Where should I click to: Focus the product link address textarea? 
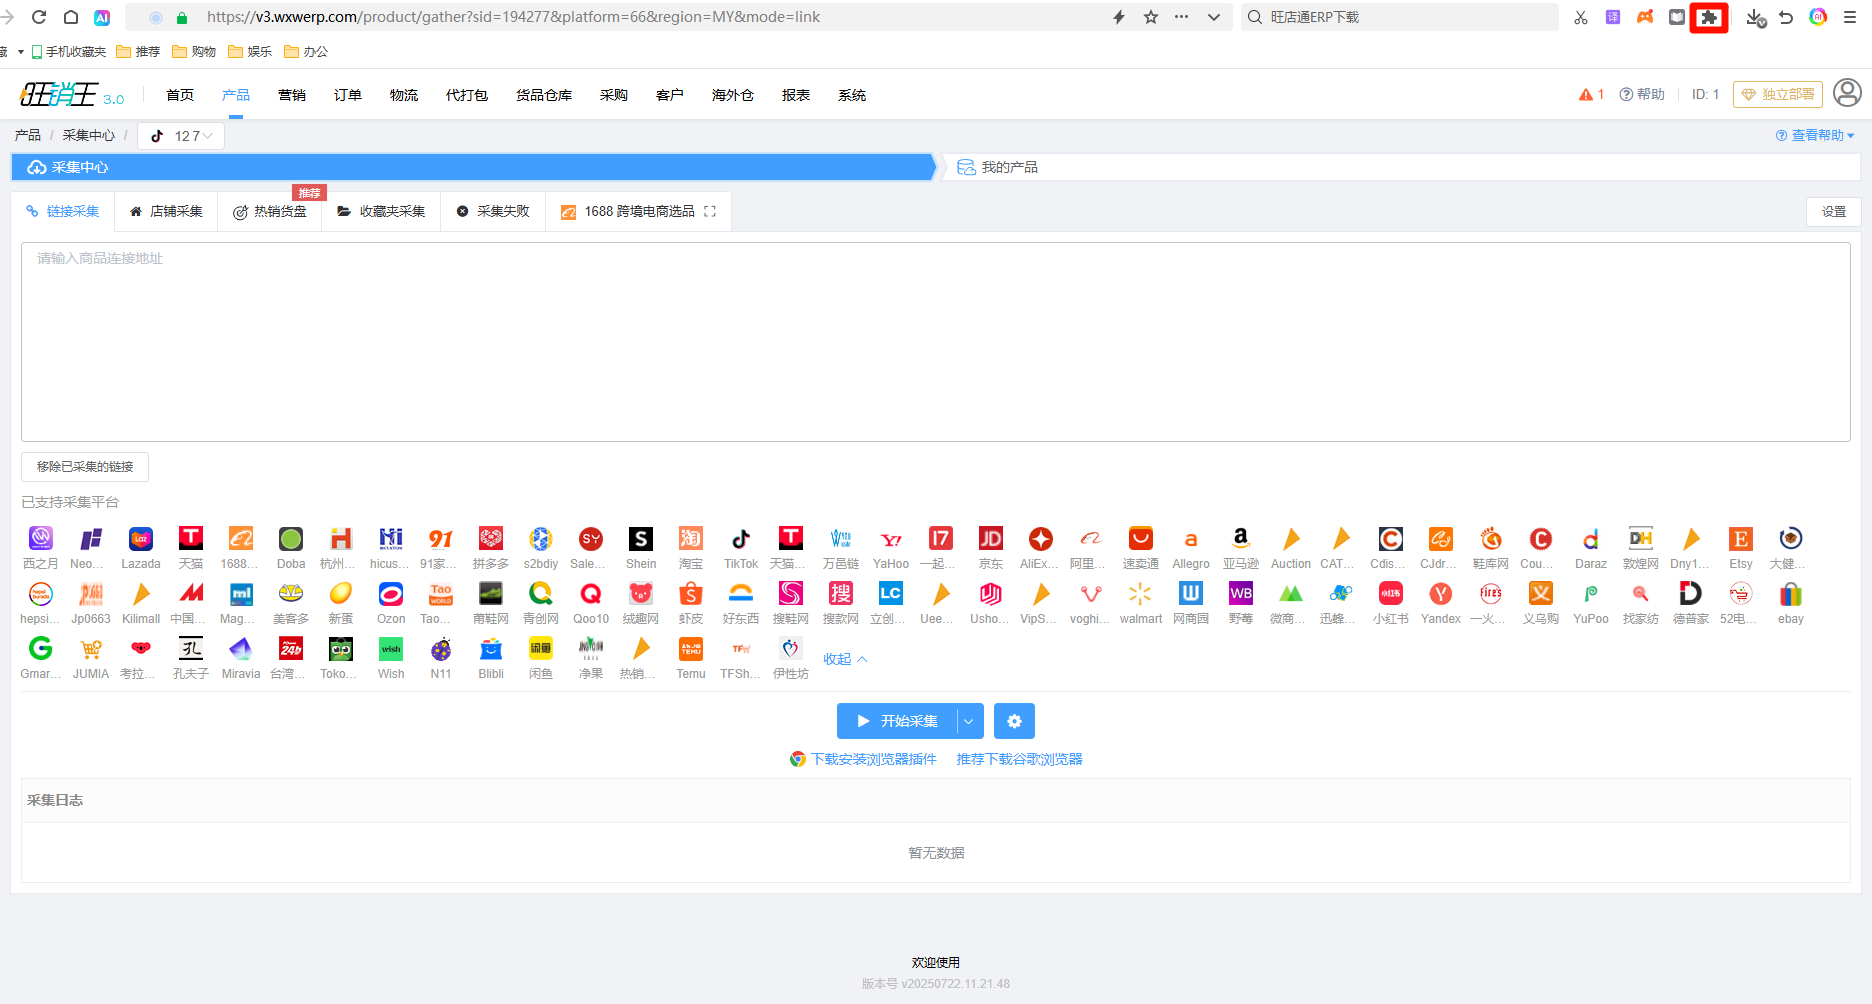click(936, 342)
